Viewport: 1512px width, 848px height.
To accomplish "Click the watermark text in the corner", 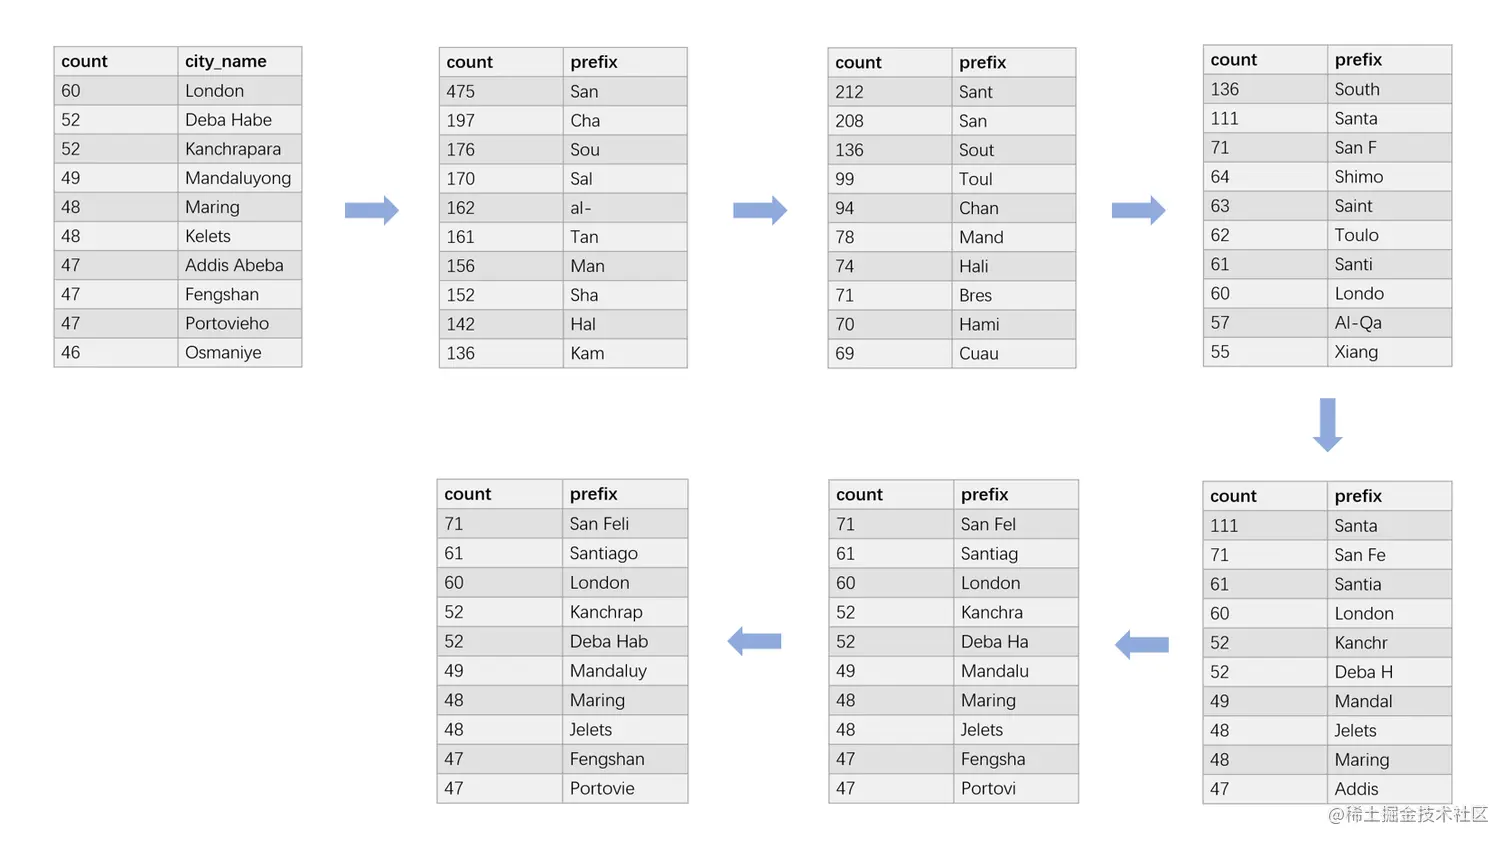I will (1408, 814).
